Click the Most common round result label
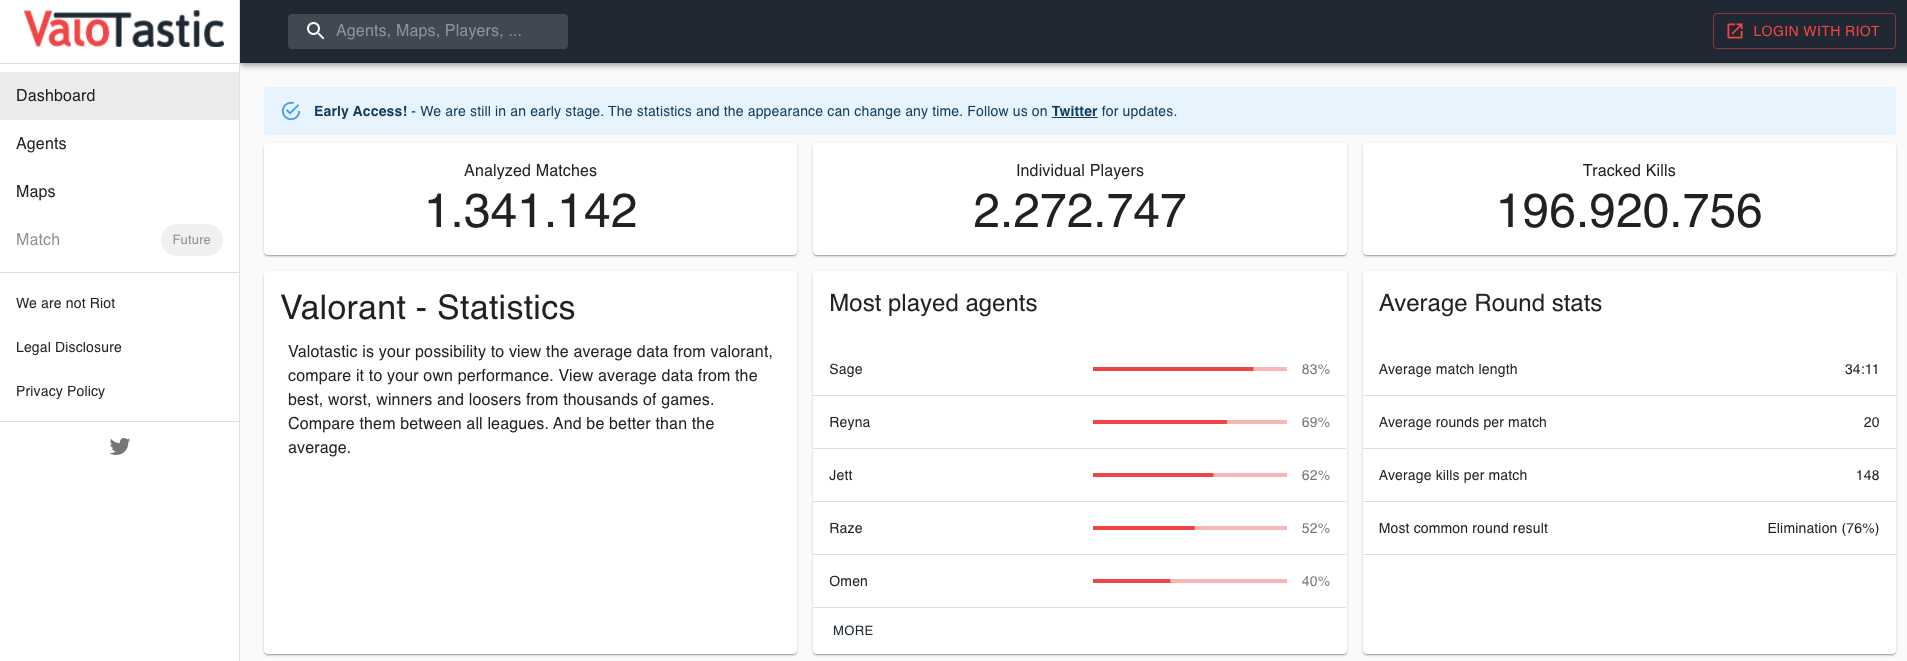Screen dimensions: 1907x661 [x=1463, y=528]
